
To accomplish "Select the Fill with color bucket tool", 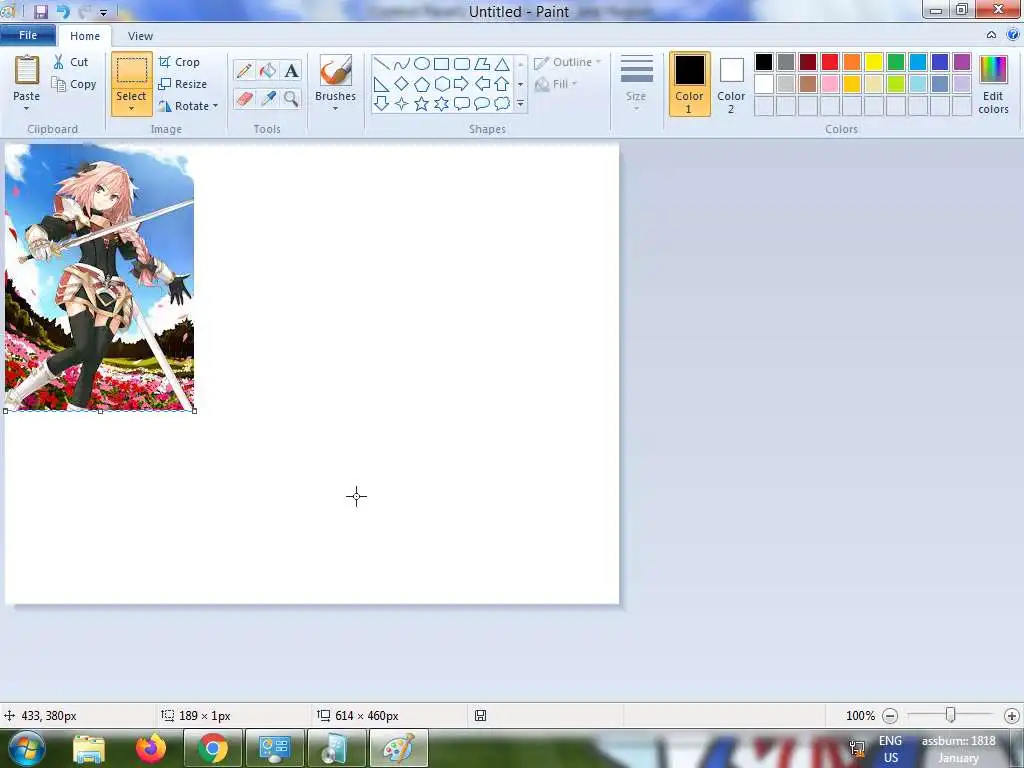I will (x=268, y=71).
